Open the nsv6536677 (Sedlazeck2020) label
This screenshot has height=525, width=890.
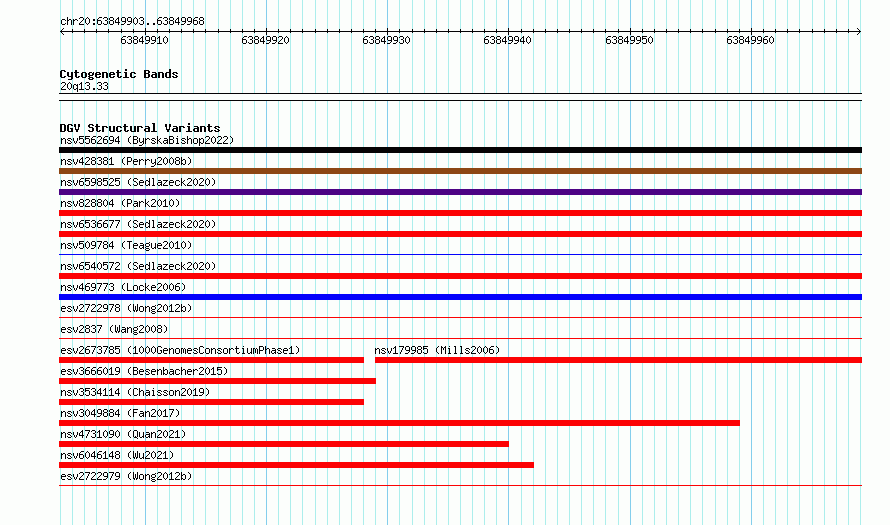pyautogui.click(x=138, y=224)
